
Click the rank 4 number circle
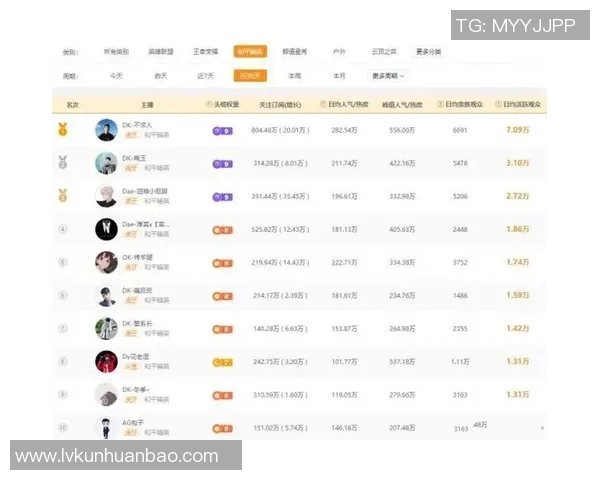(63, 229)
